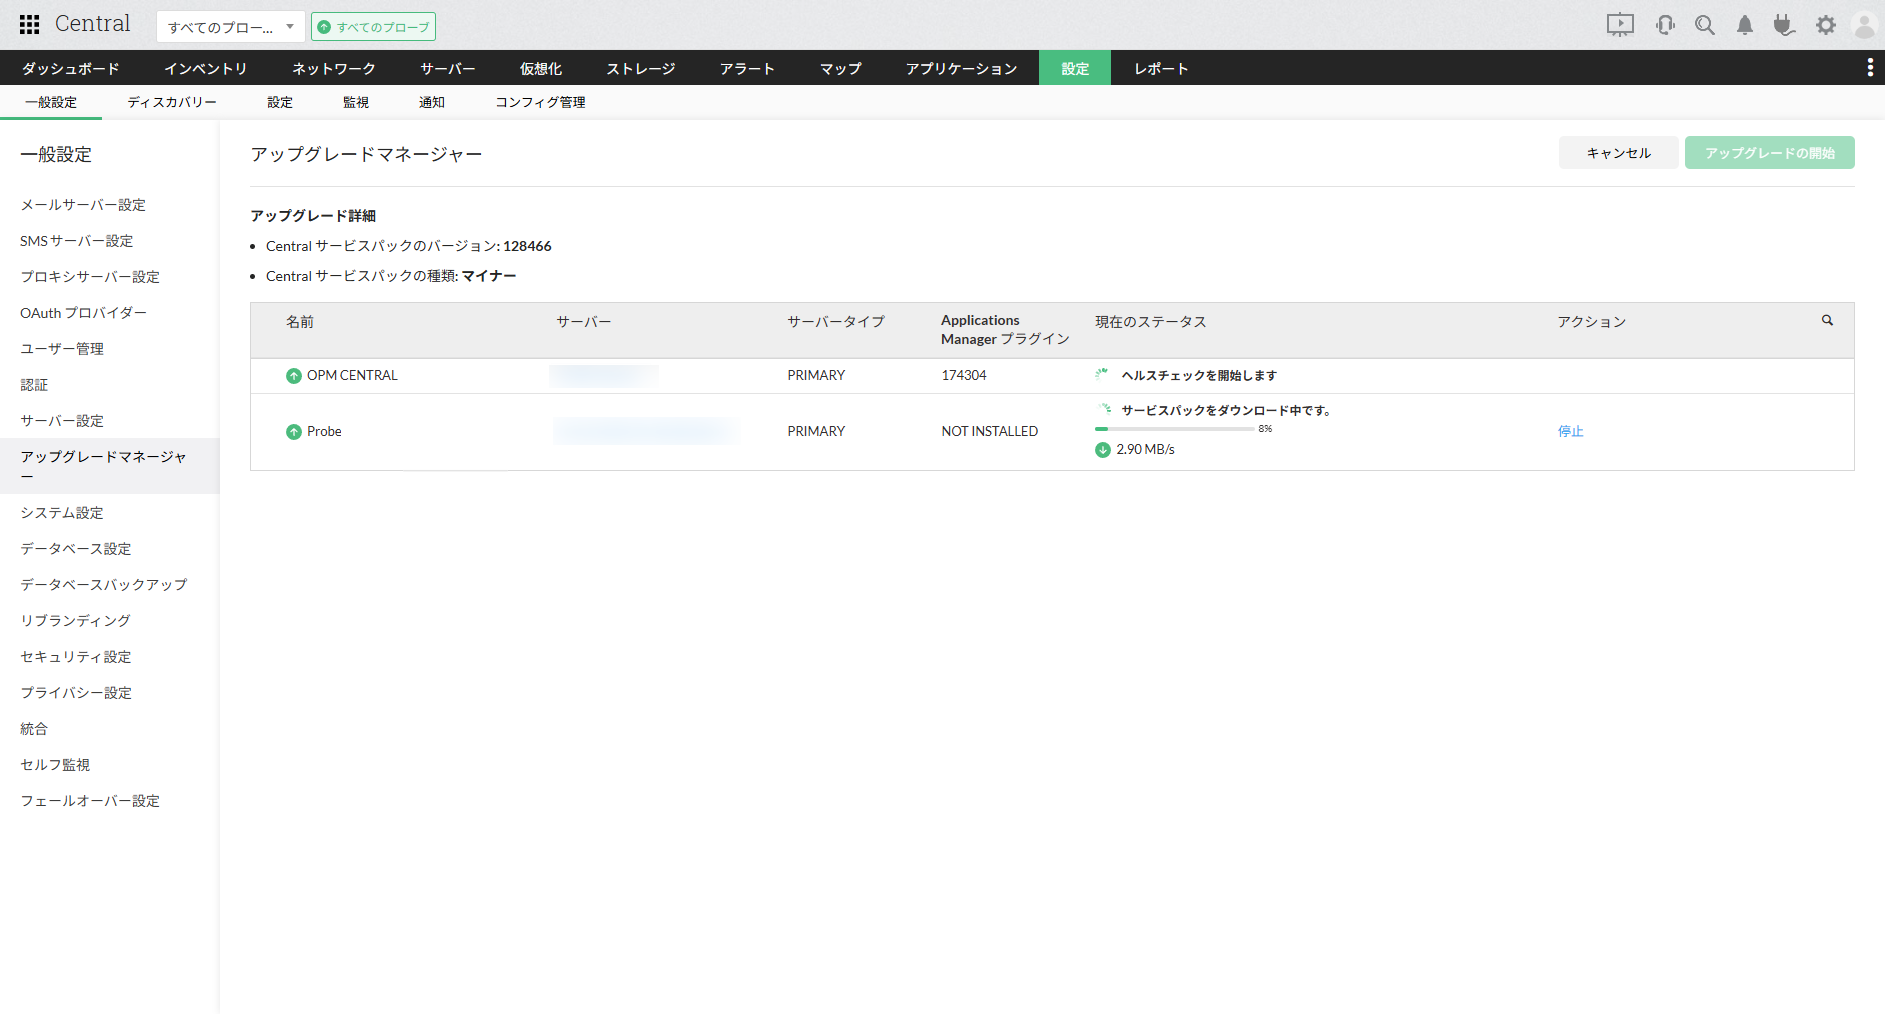This screenshot has height=1014, width=1885.
Task: Click the サーバータイプ column header
Action: (x=836, y=322)
